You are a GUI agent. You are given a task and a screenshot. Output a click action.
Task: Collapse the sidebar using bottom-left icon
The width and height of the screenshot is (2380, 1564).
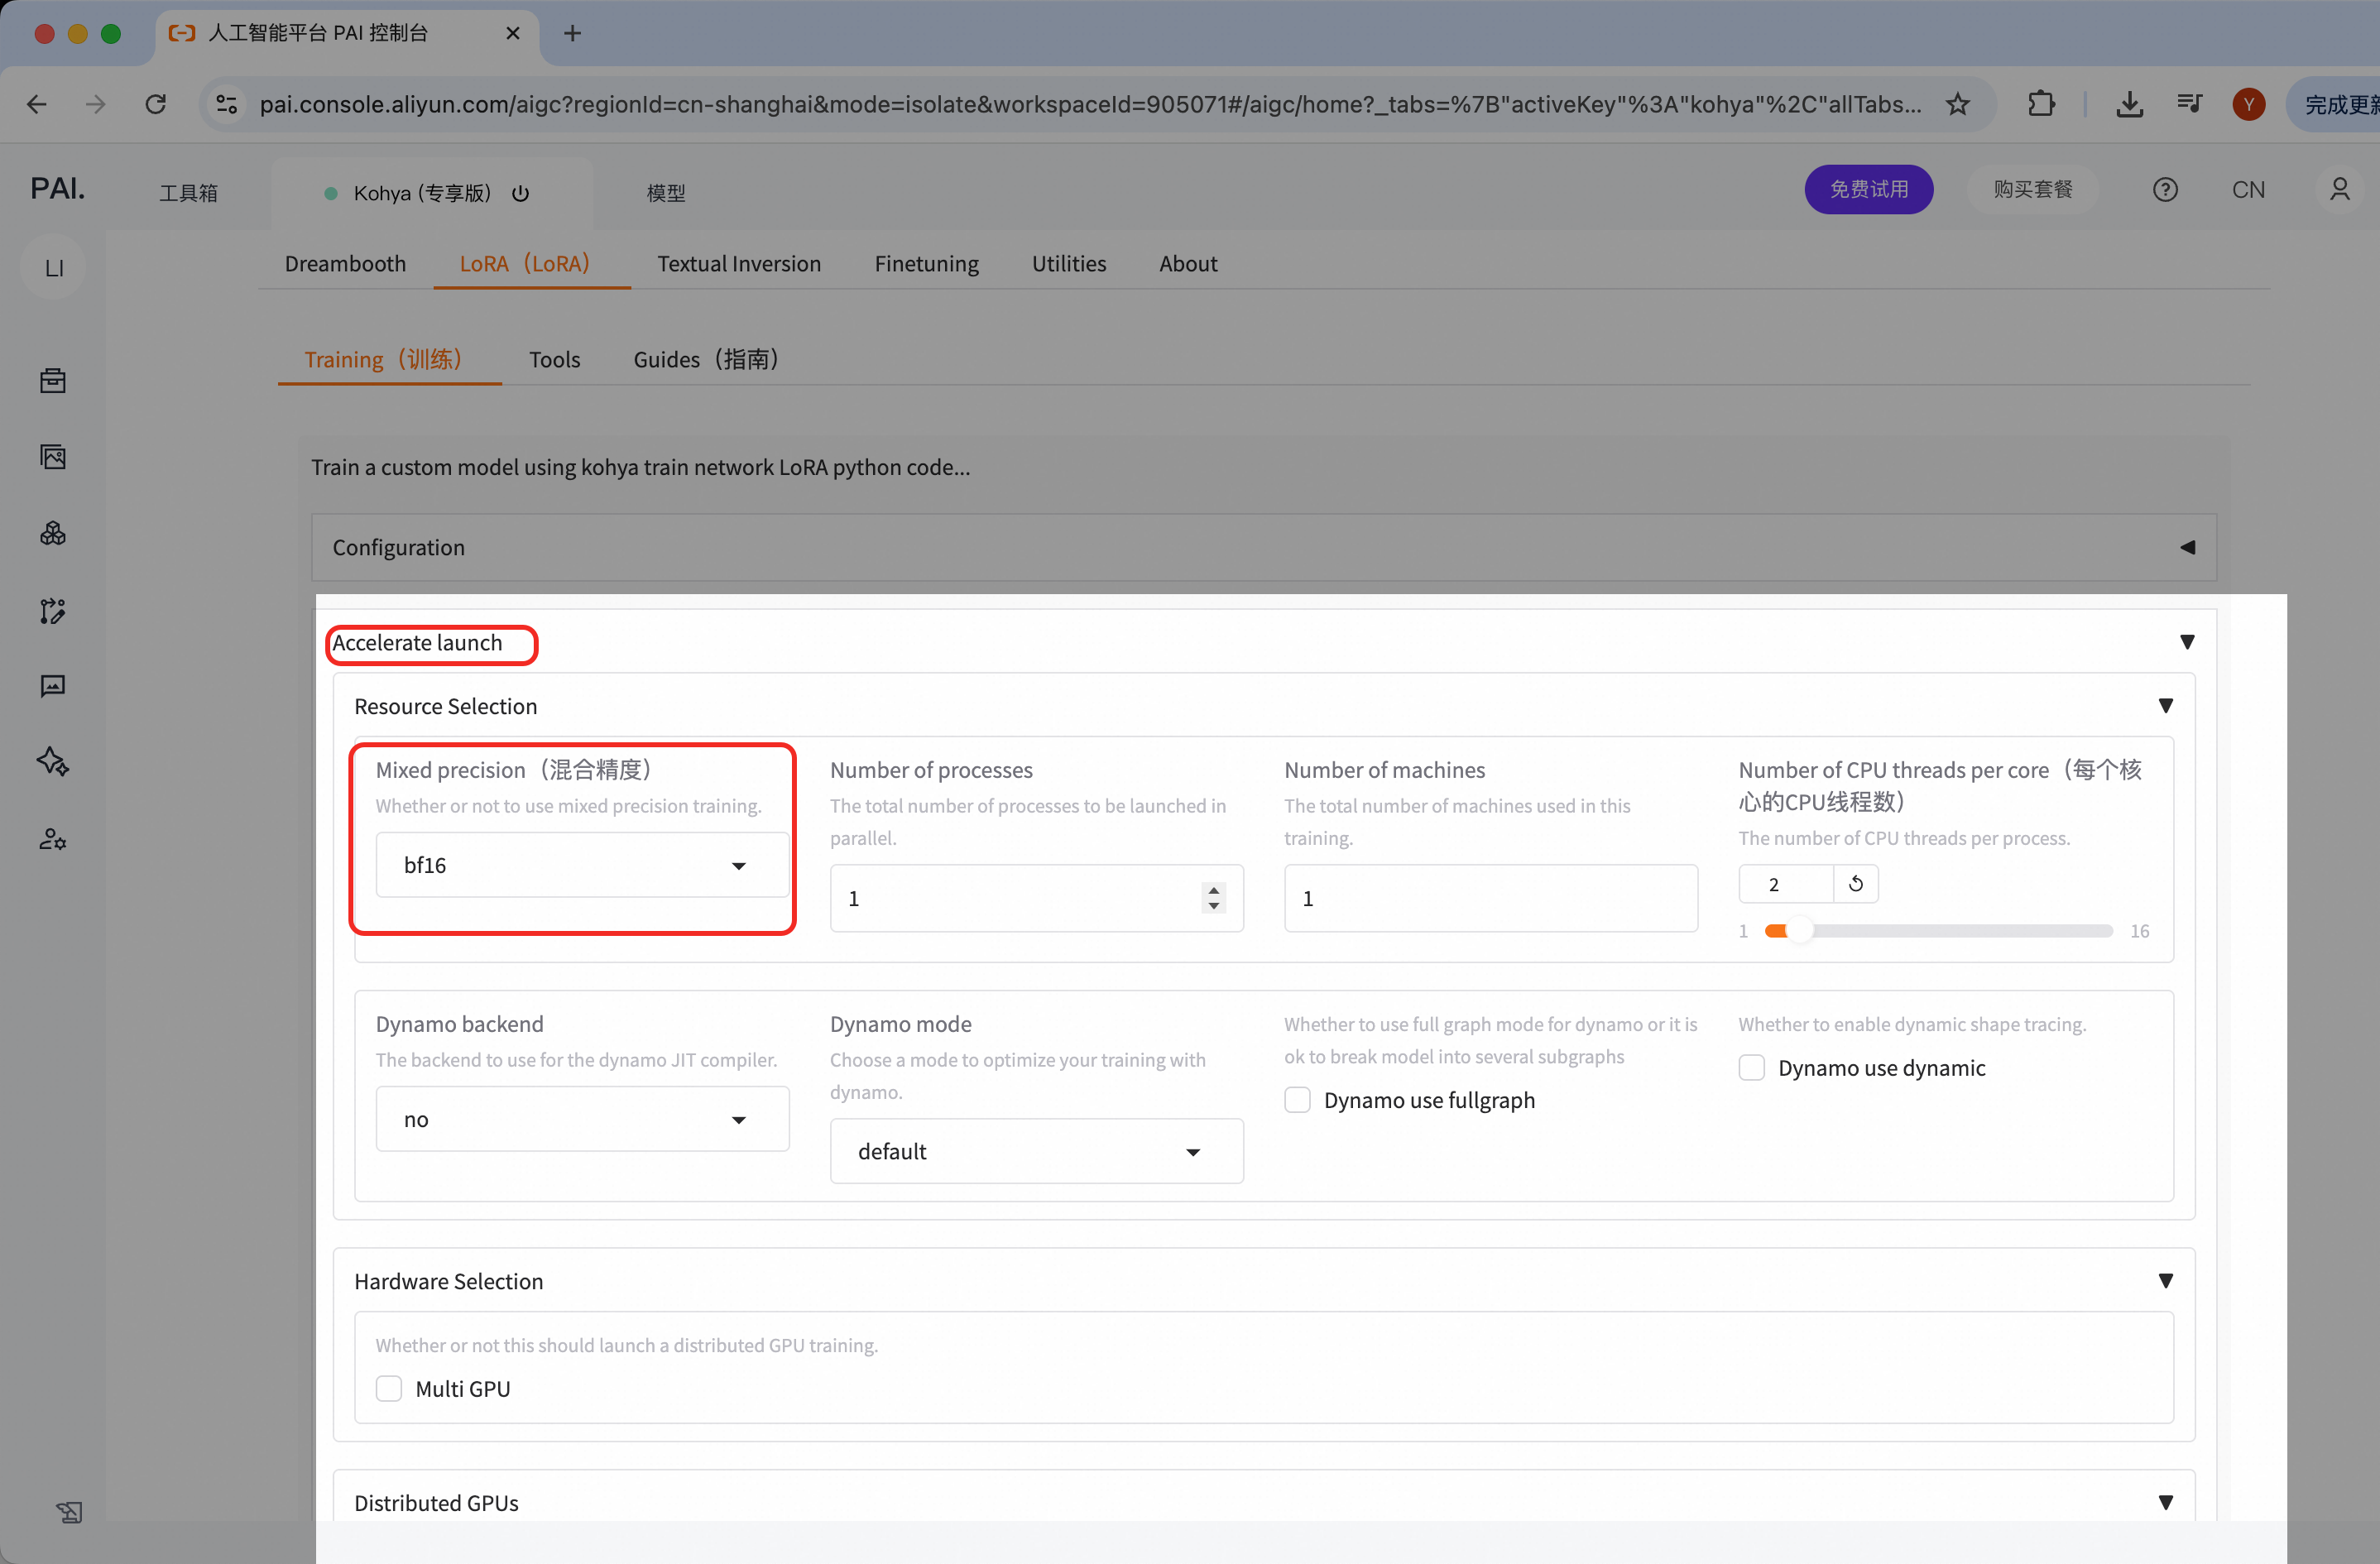pyautogui.click(x=69, y=1512)
